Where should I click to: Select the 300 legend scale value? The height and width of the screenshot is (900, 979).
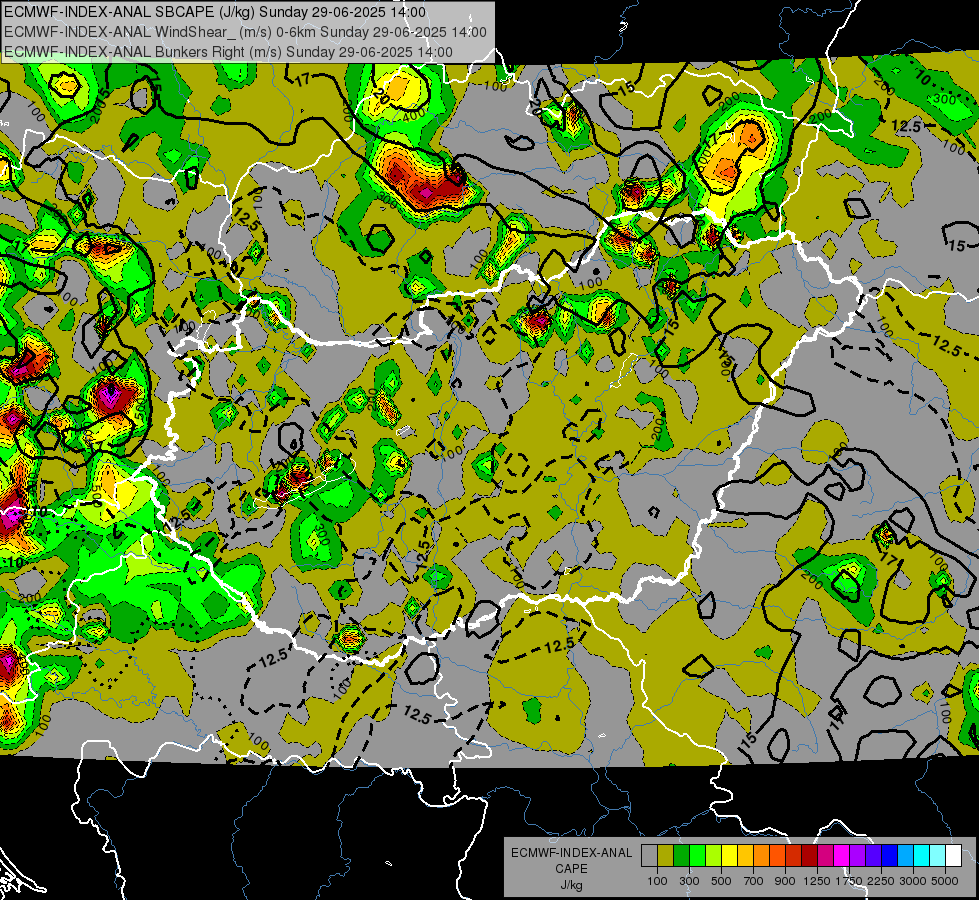689,881
